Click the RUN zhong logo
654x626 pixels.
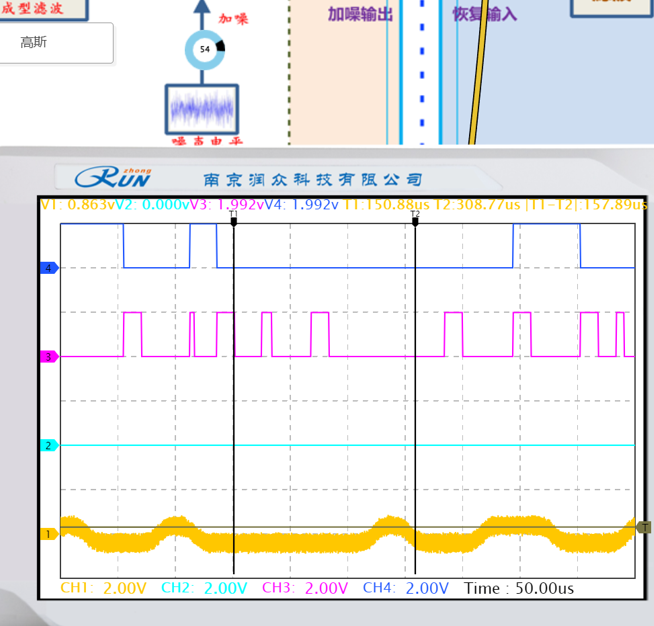tap(115, 178)
